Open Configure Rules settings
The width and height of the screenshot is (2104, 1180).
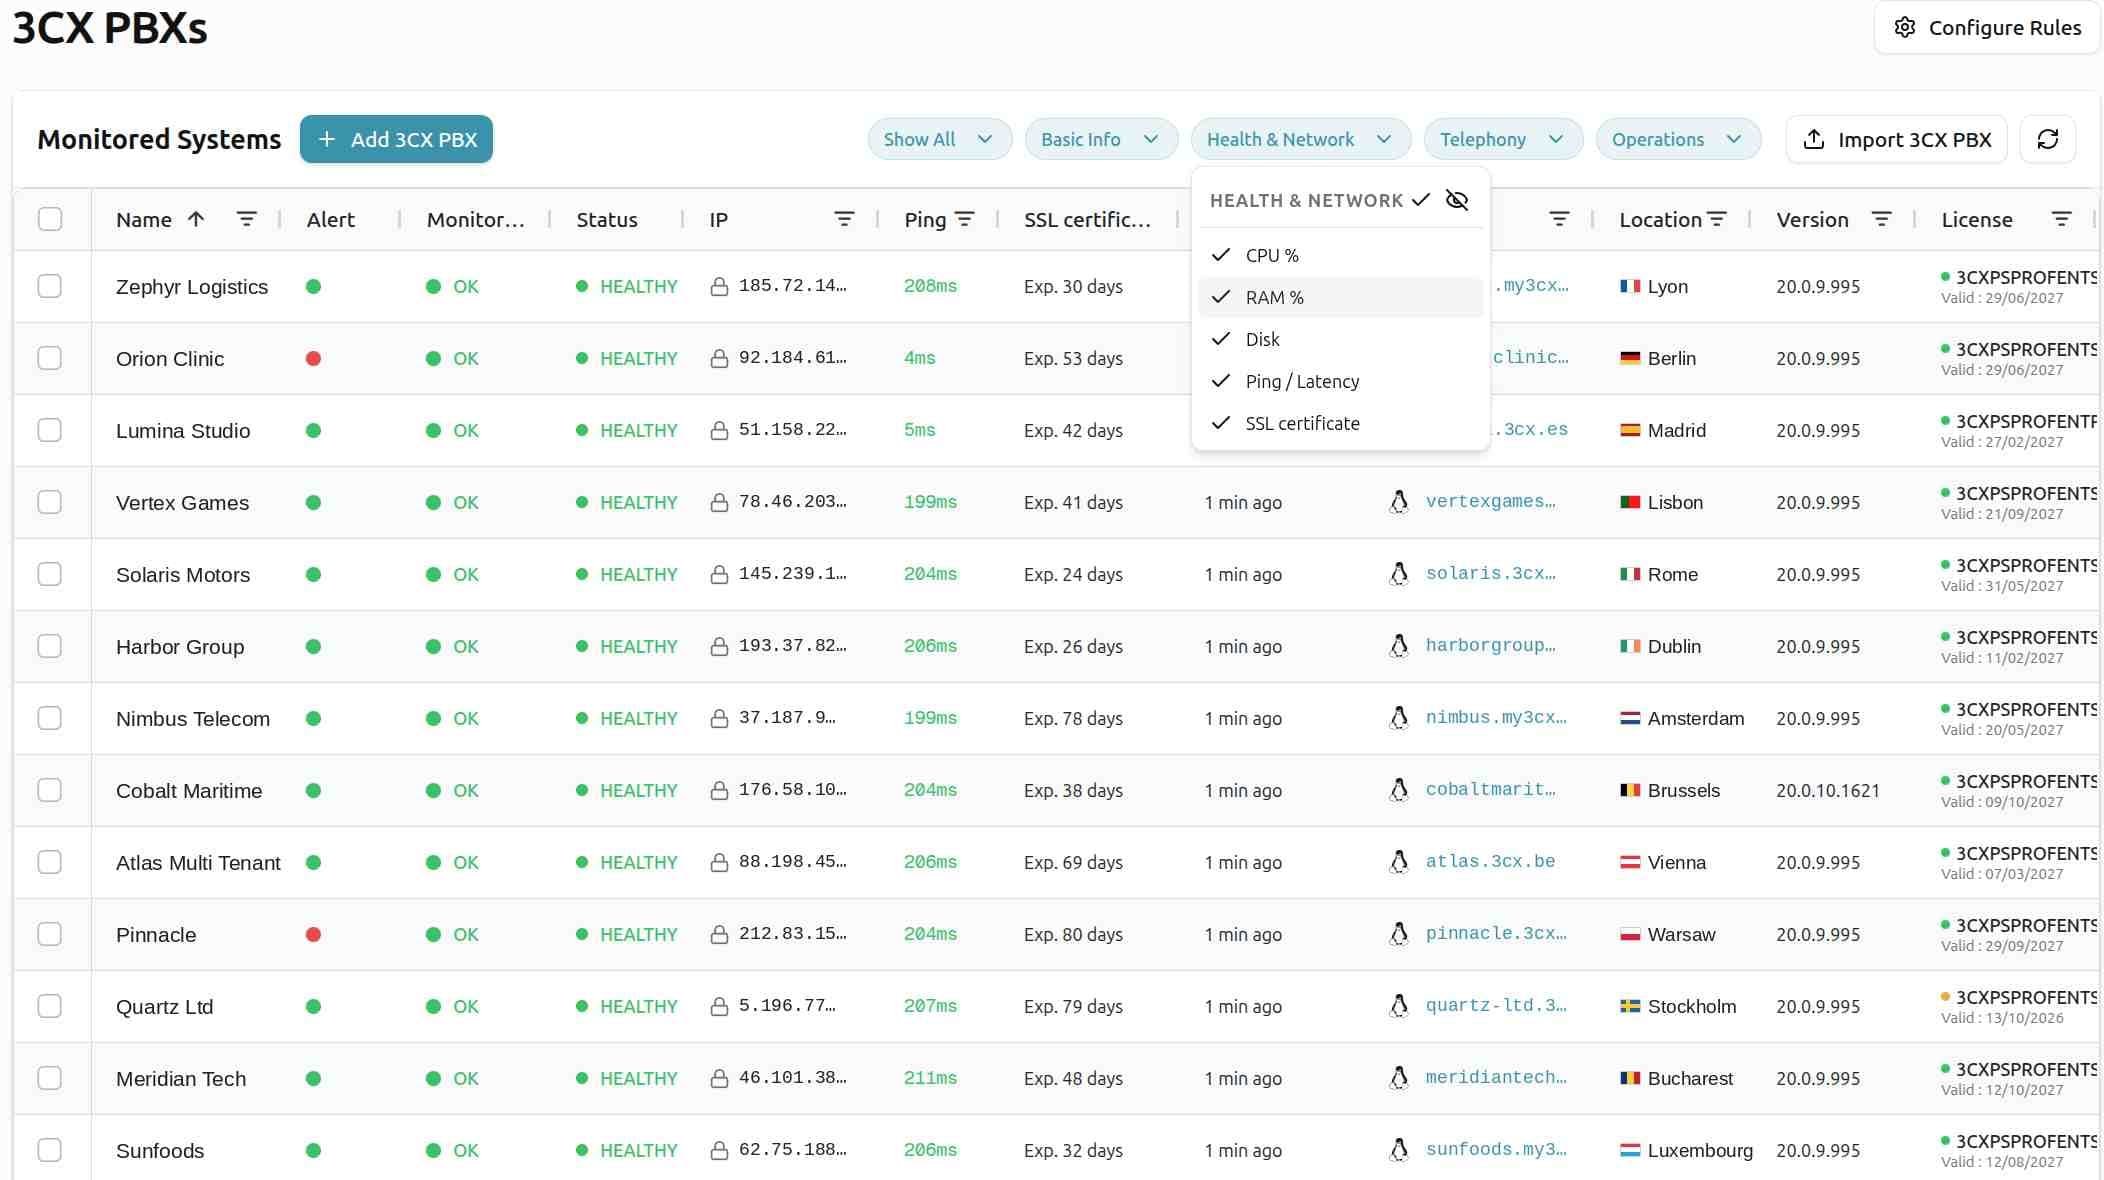pyautogui.click(x=1986, y=28)
